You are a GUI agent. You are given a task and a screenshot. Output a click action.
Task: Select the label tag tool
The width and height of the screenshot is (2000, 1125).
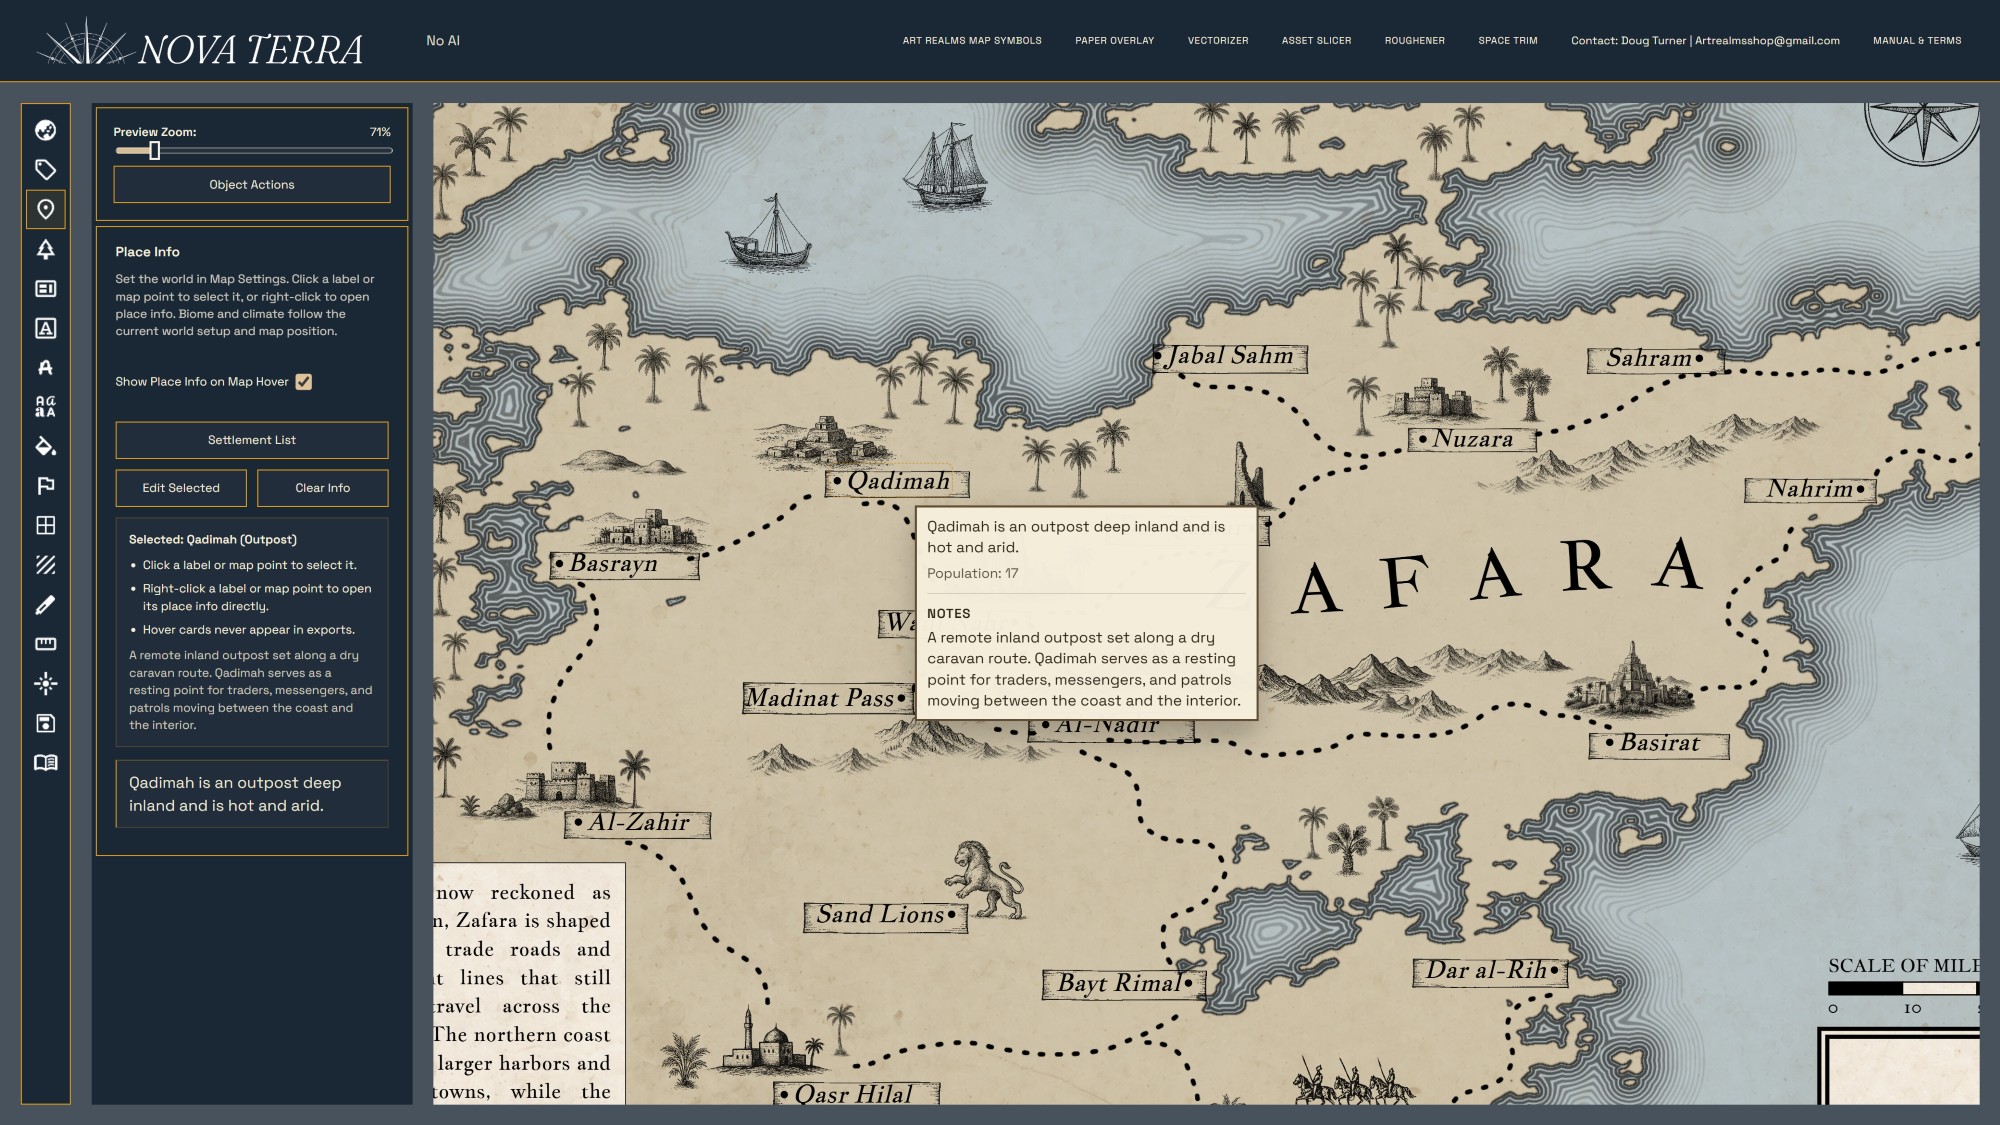coord(45,170)
